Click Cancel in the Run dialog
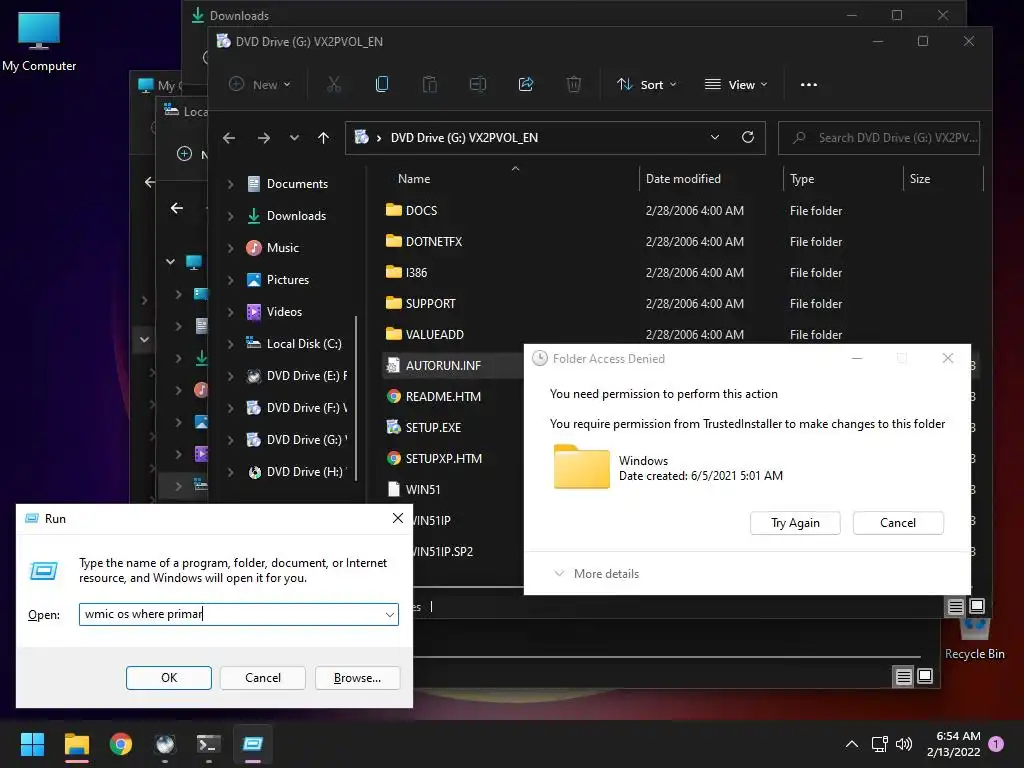Viewport: 1024px width, 768px height. (x=263, y=678)
